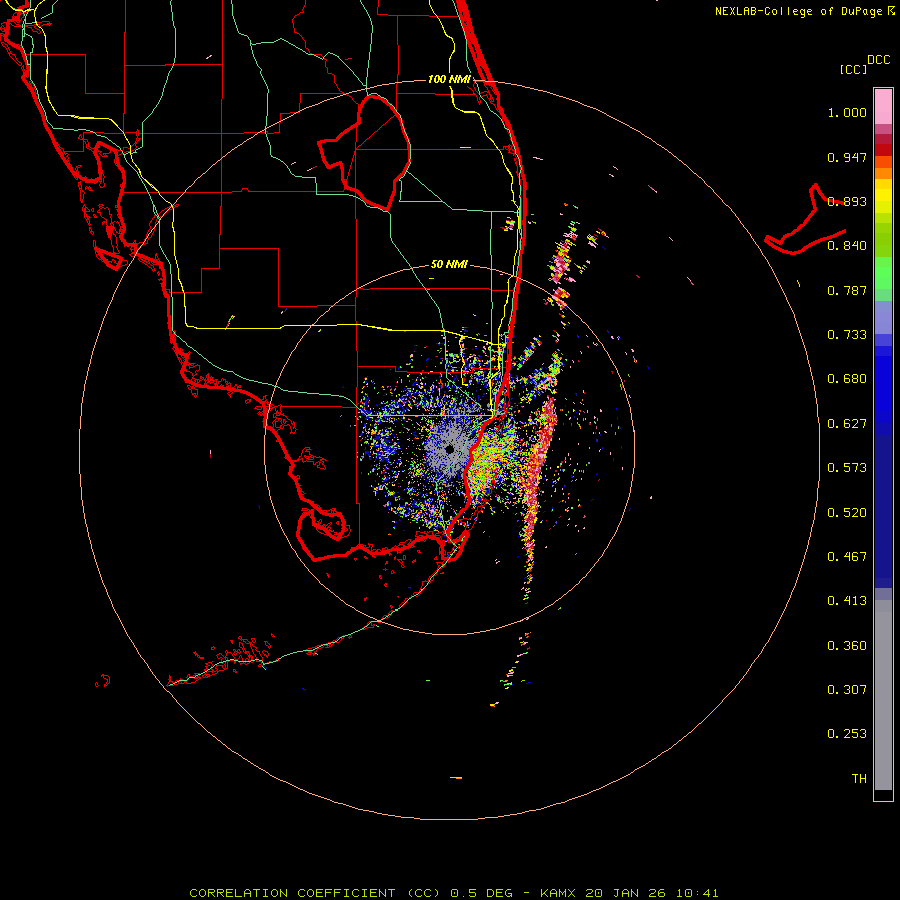Click the [CC] legend unit label
The width and height of the screenshot is (900, 900).
coord(853,69)
